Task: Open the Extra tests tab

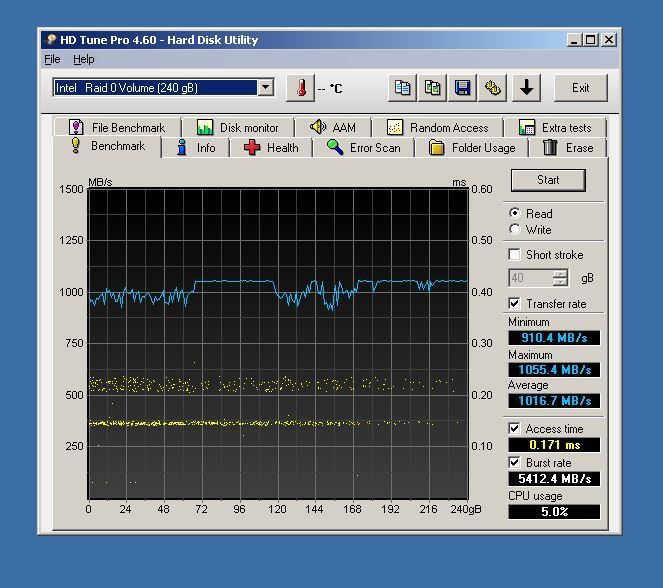Action: (x=555, y=127)
